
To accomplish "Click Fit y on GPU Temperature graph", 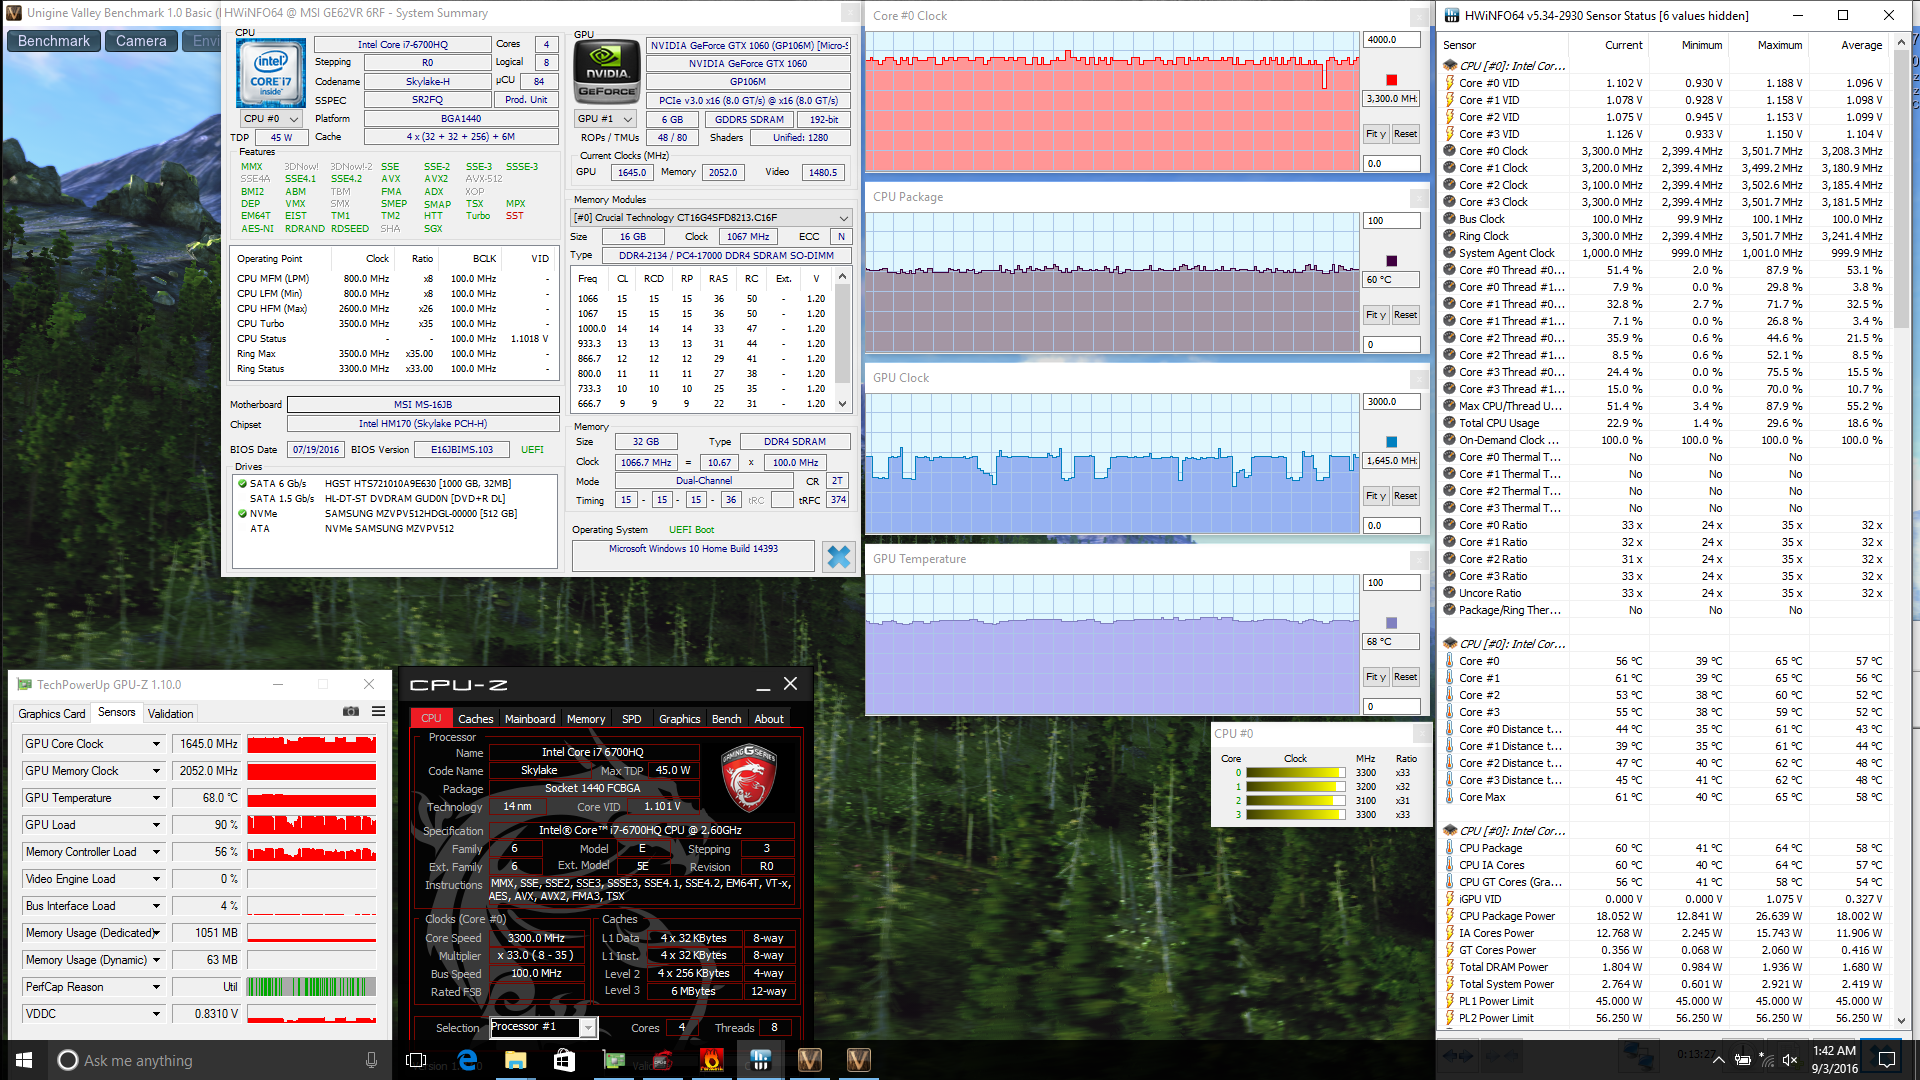I will [1375, 677].
